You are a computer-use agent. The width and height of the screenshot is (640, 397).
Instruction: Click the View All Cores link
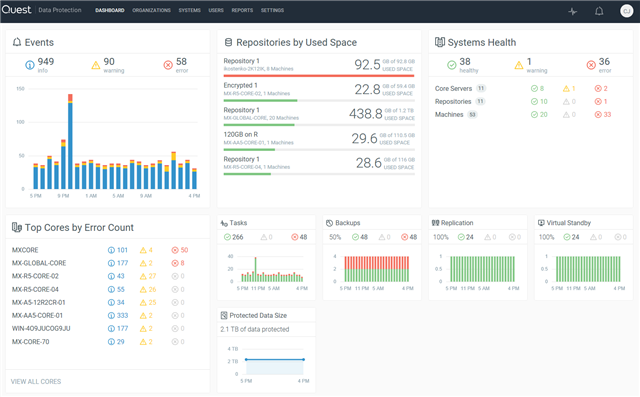pyautogui.click(x=36, y=381)
